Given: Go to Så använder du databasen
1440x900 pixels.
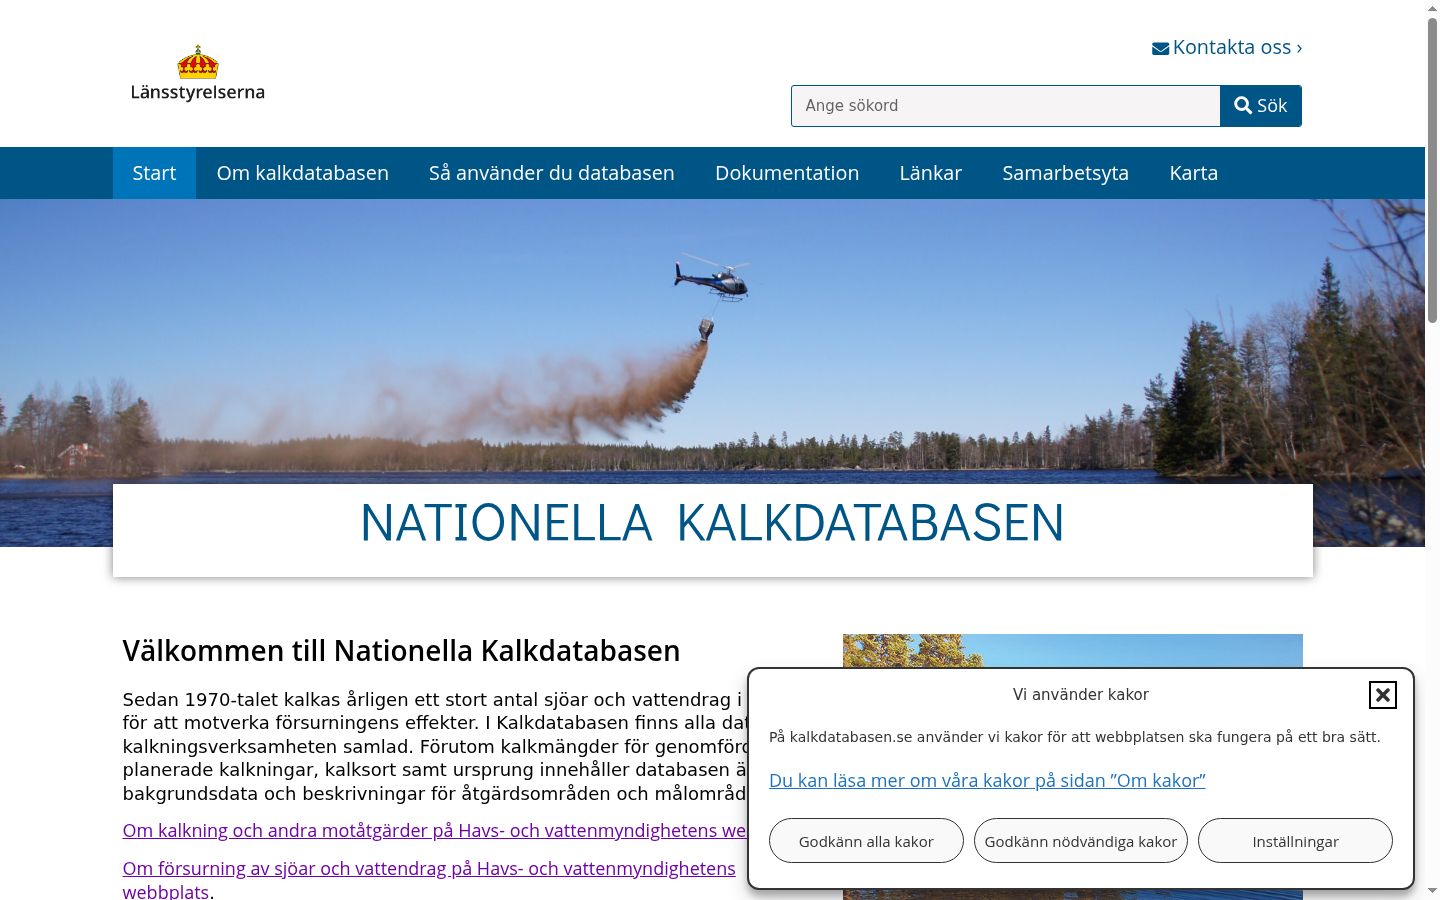Looking at the screenshot, I should pos(552,173).
